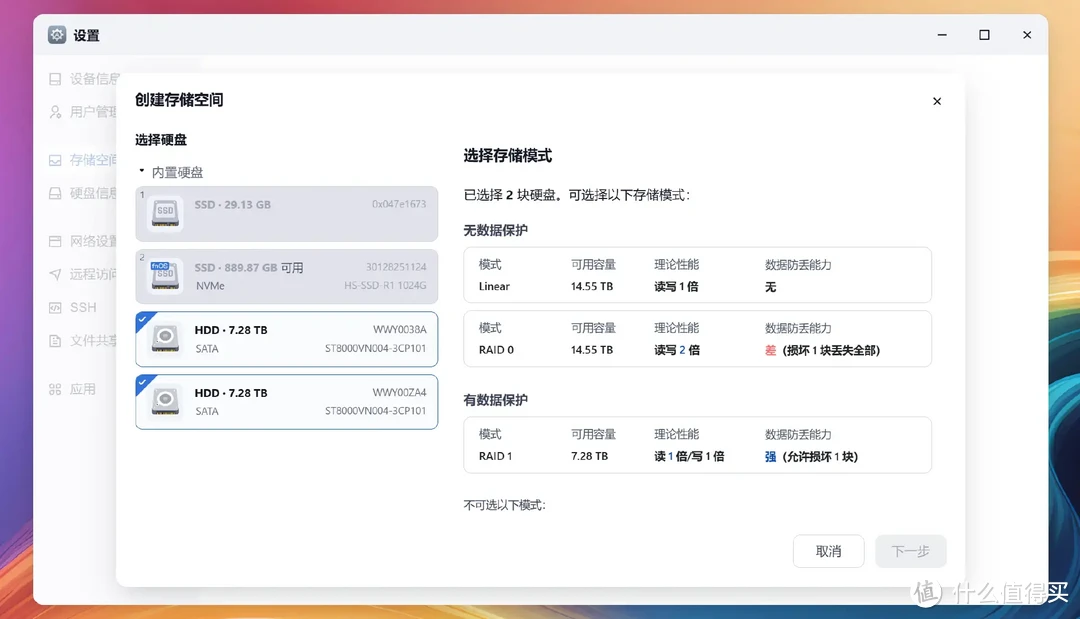
Task: Click the settings gear icon in title bar
Action: tap(57, 35)
